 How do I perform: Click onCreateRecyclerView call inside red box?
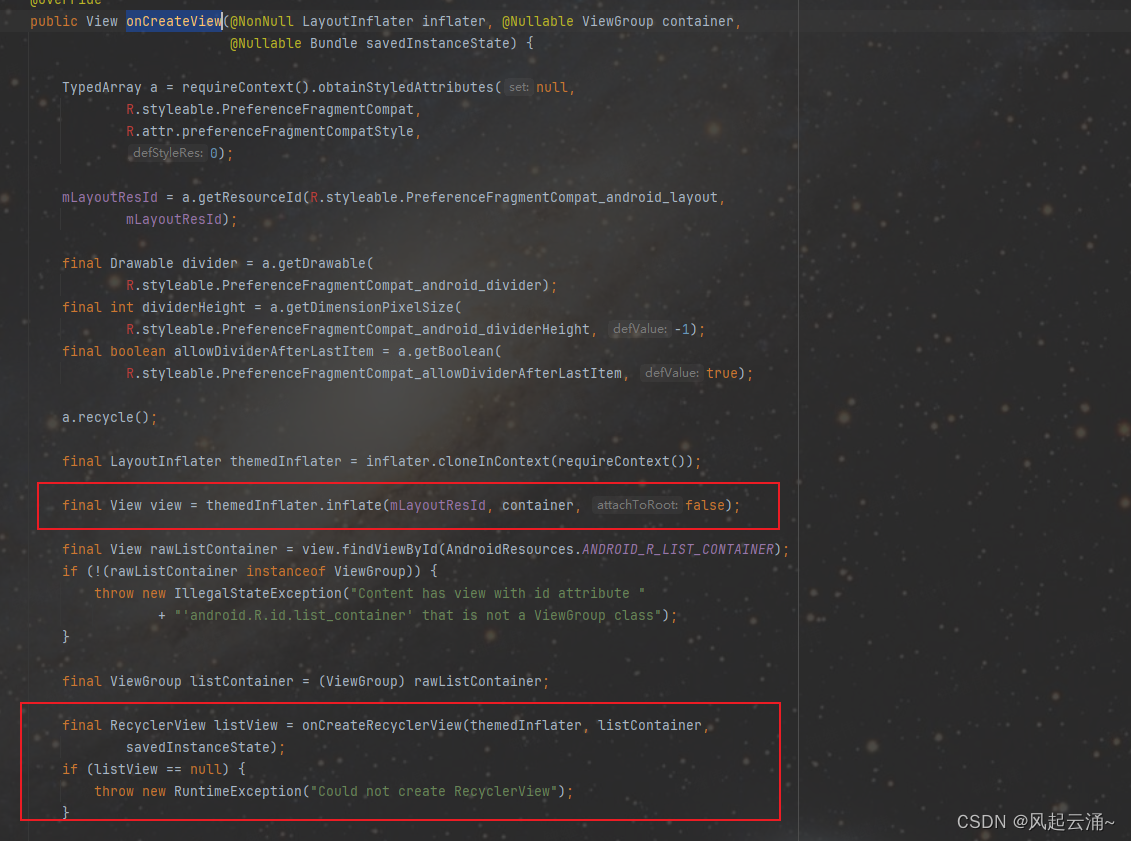coord(387,725)
